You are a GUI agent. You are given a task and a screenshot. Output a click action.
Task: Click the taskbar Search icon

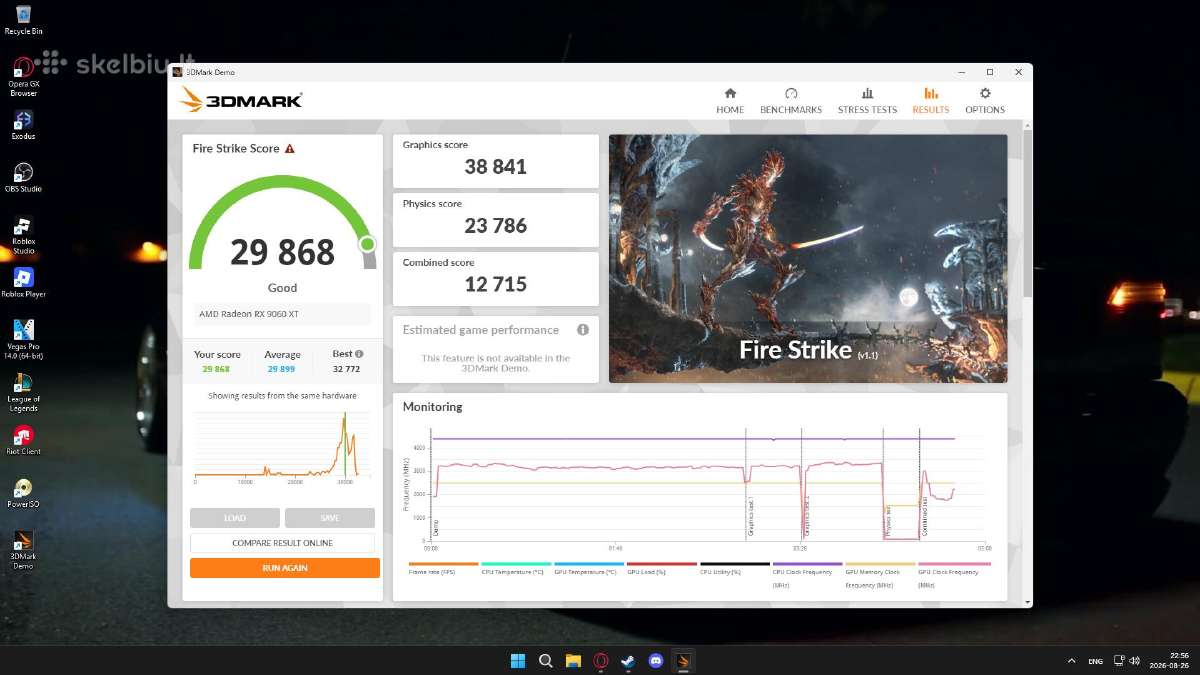pos(546,661)
